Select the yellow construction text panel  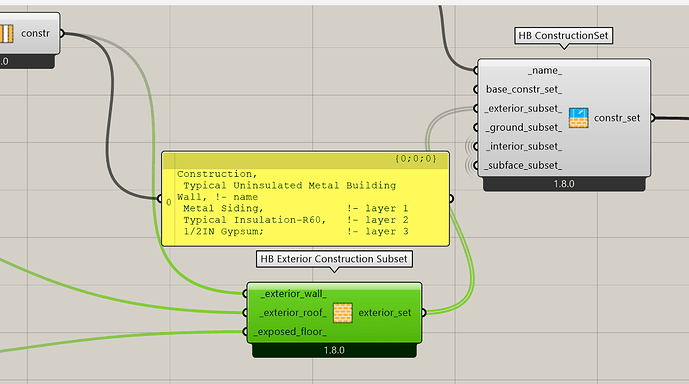tap(305, 199)
